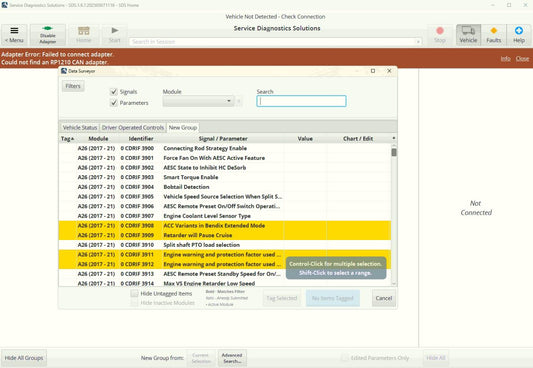
Task: Select row Connecting Rod Strategy Enable
Action: [x=225, y=148]
